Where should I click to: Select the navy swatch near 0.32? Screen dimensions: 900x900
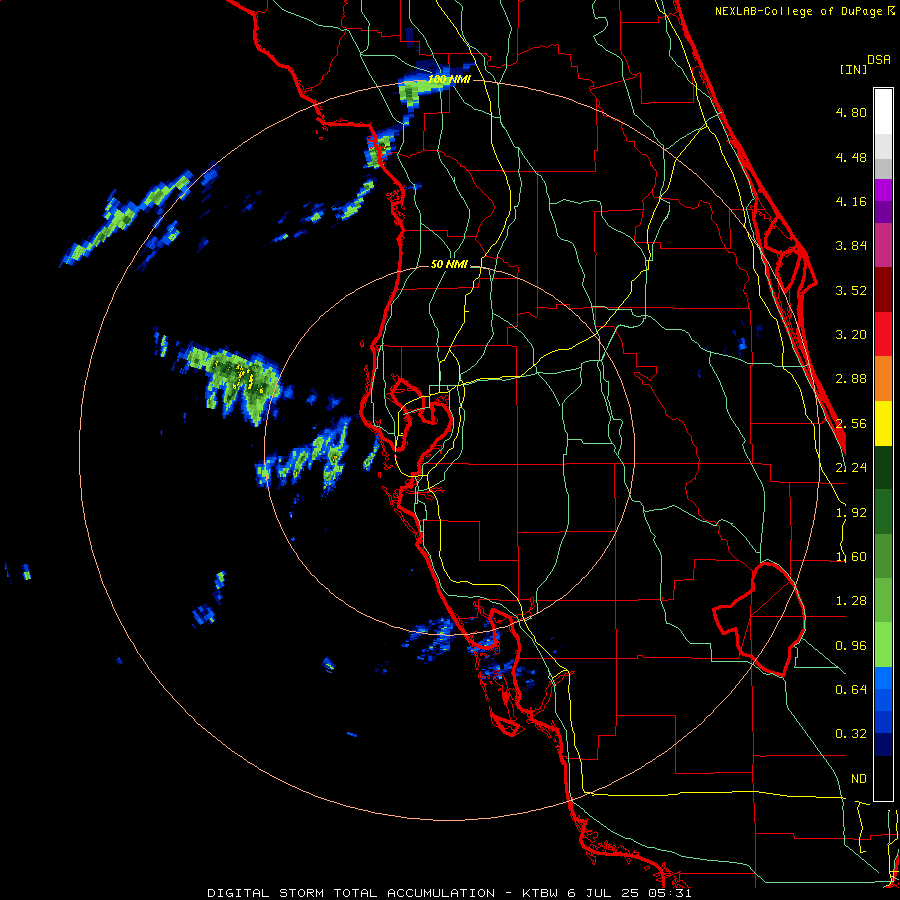(x=883, y=744)
